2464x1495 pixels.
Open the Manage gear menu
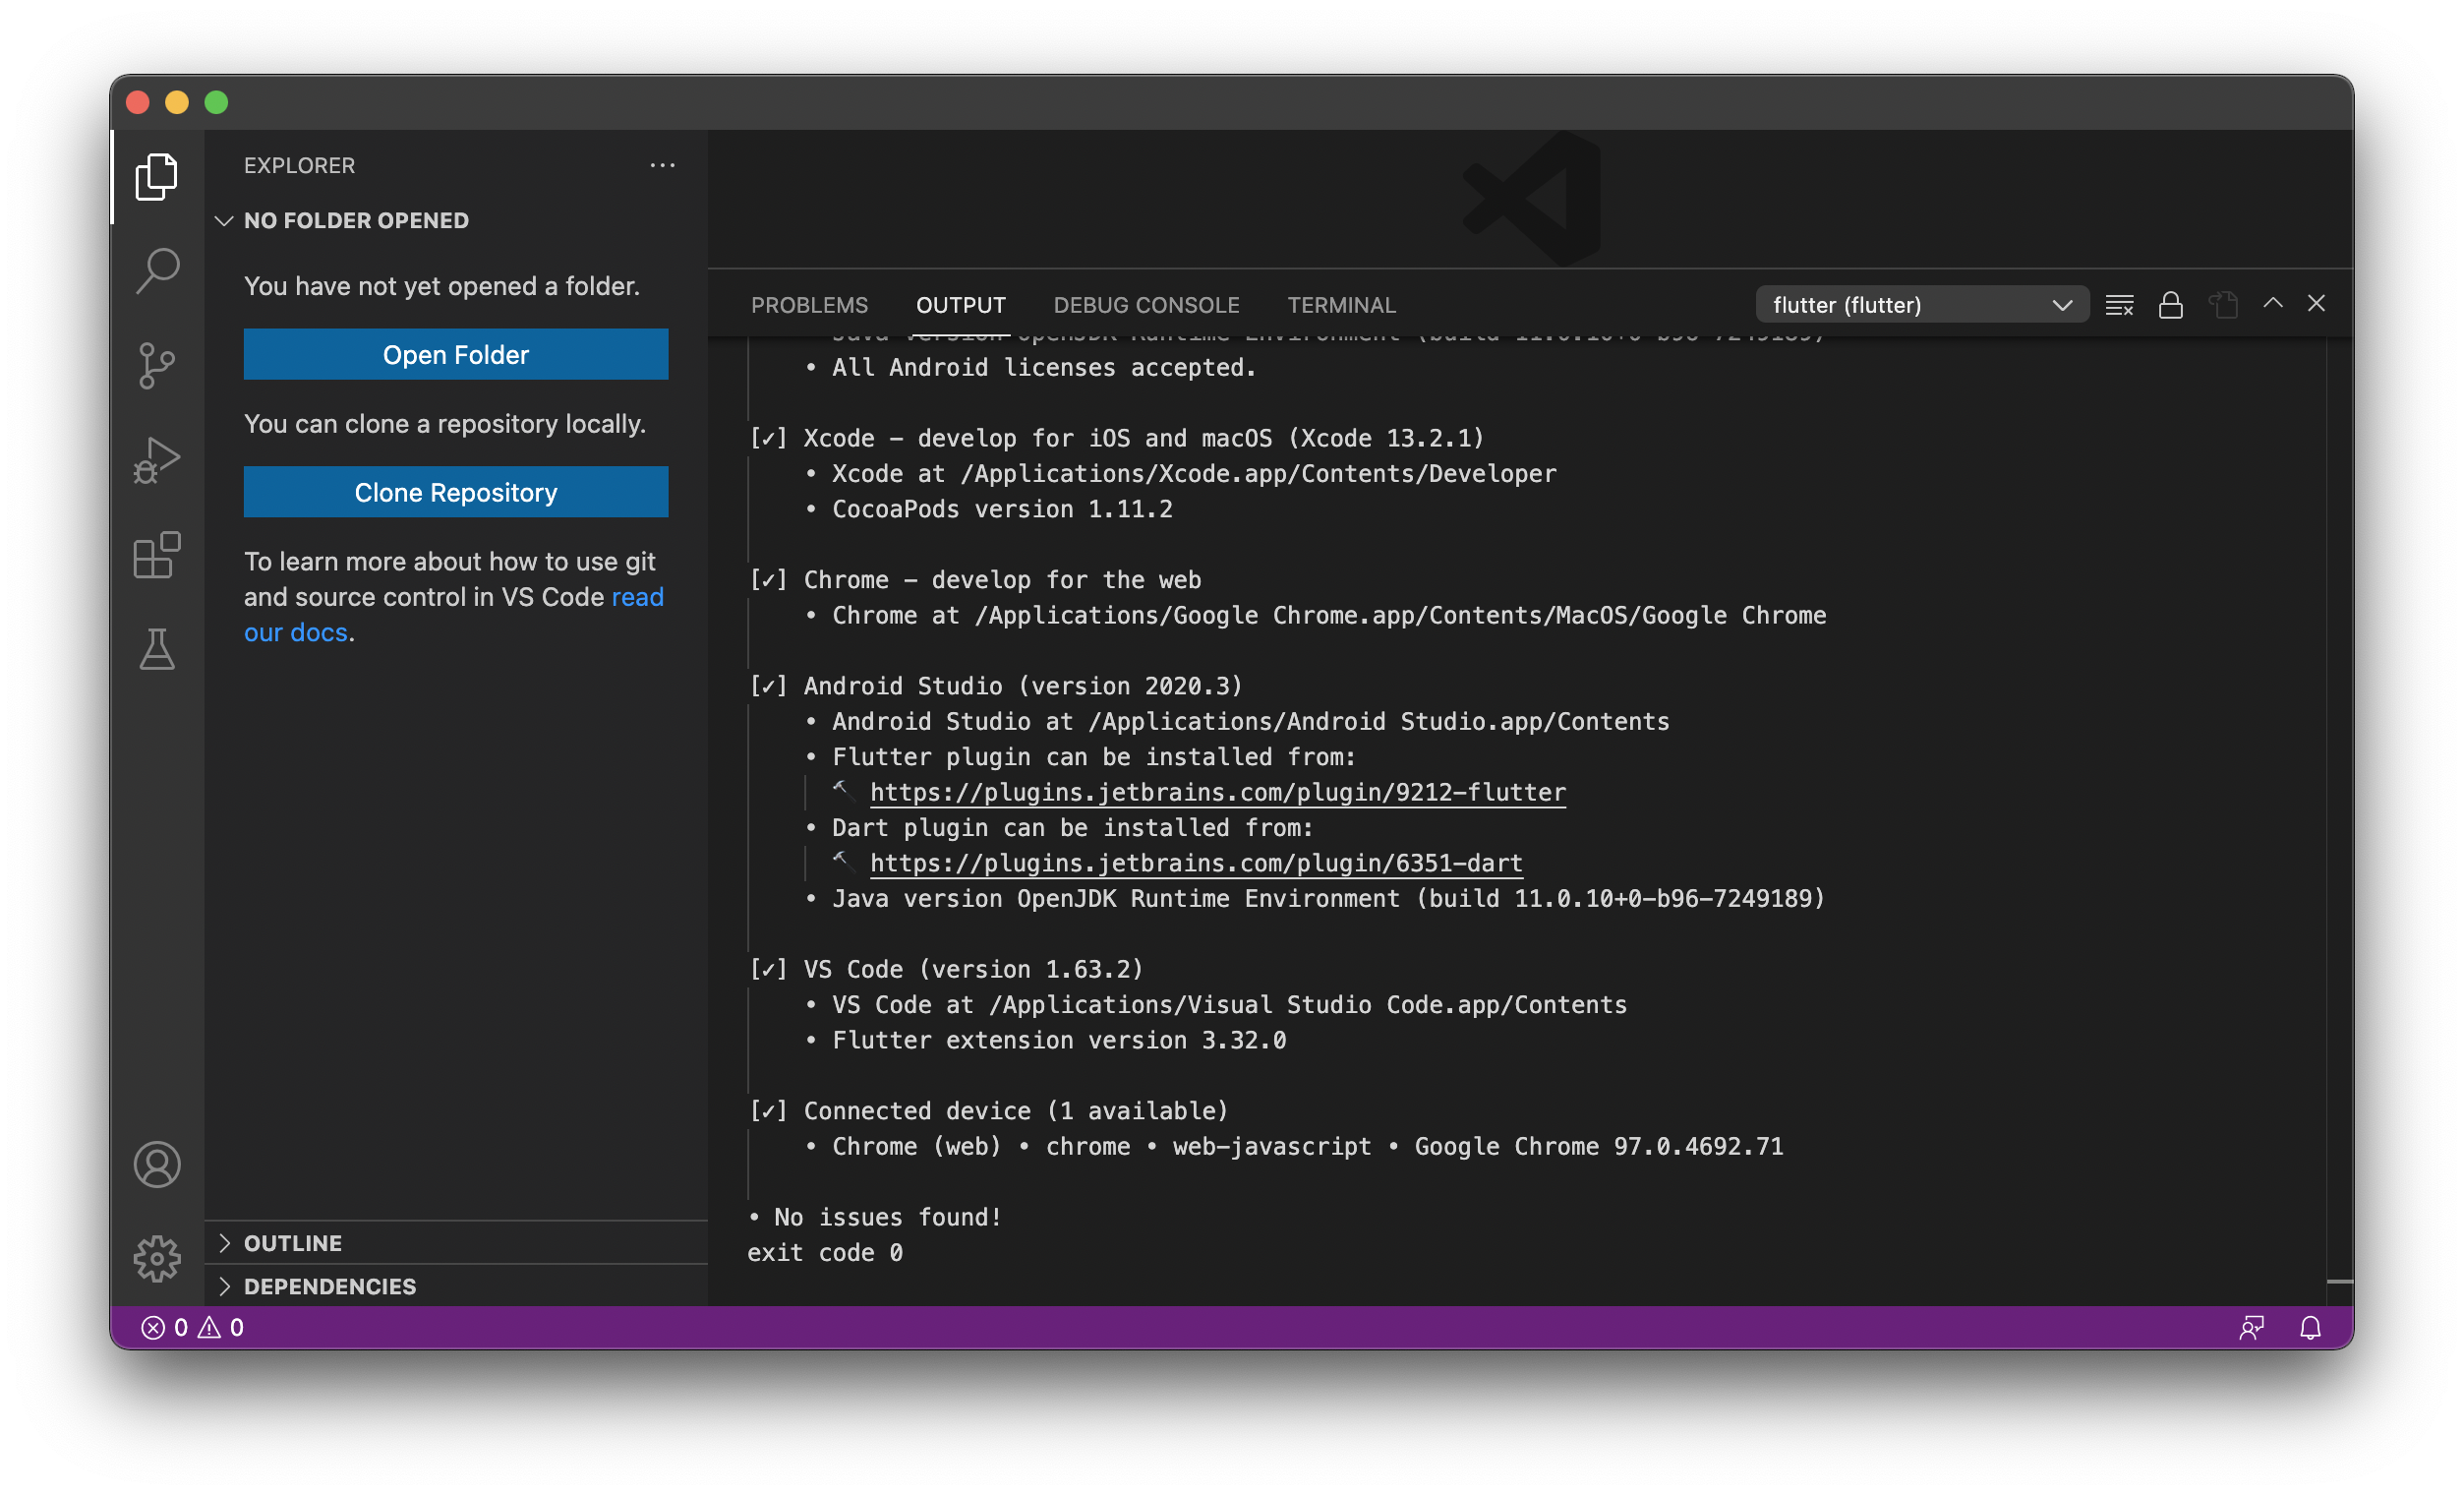(157, 1258)
